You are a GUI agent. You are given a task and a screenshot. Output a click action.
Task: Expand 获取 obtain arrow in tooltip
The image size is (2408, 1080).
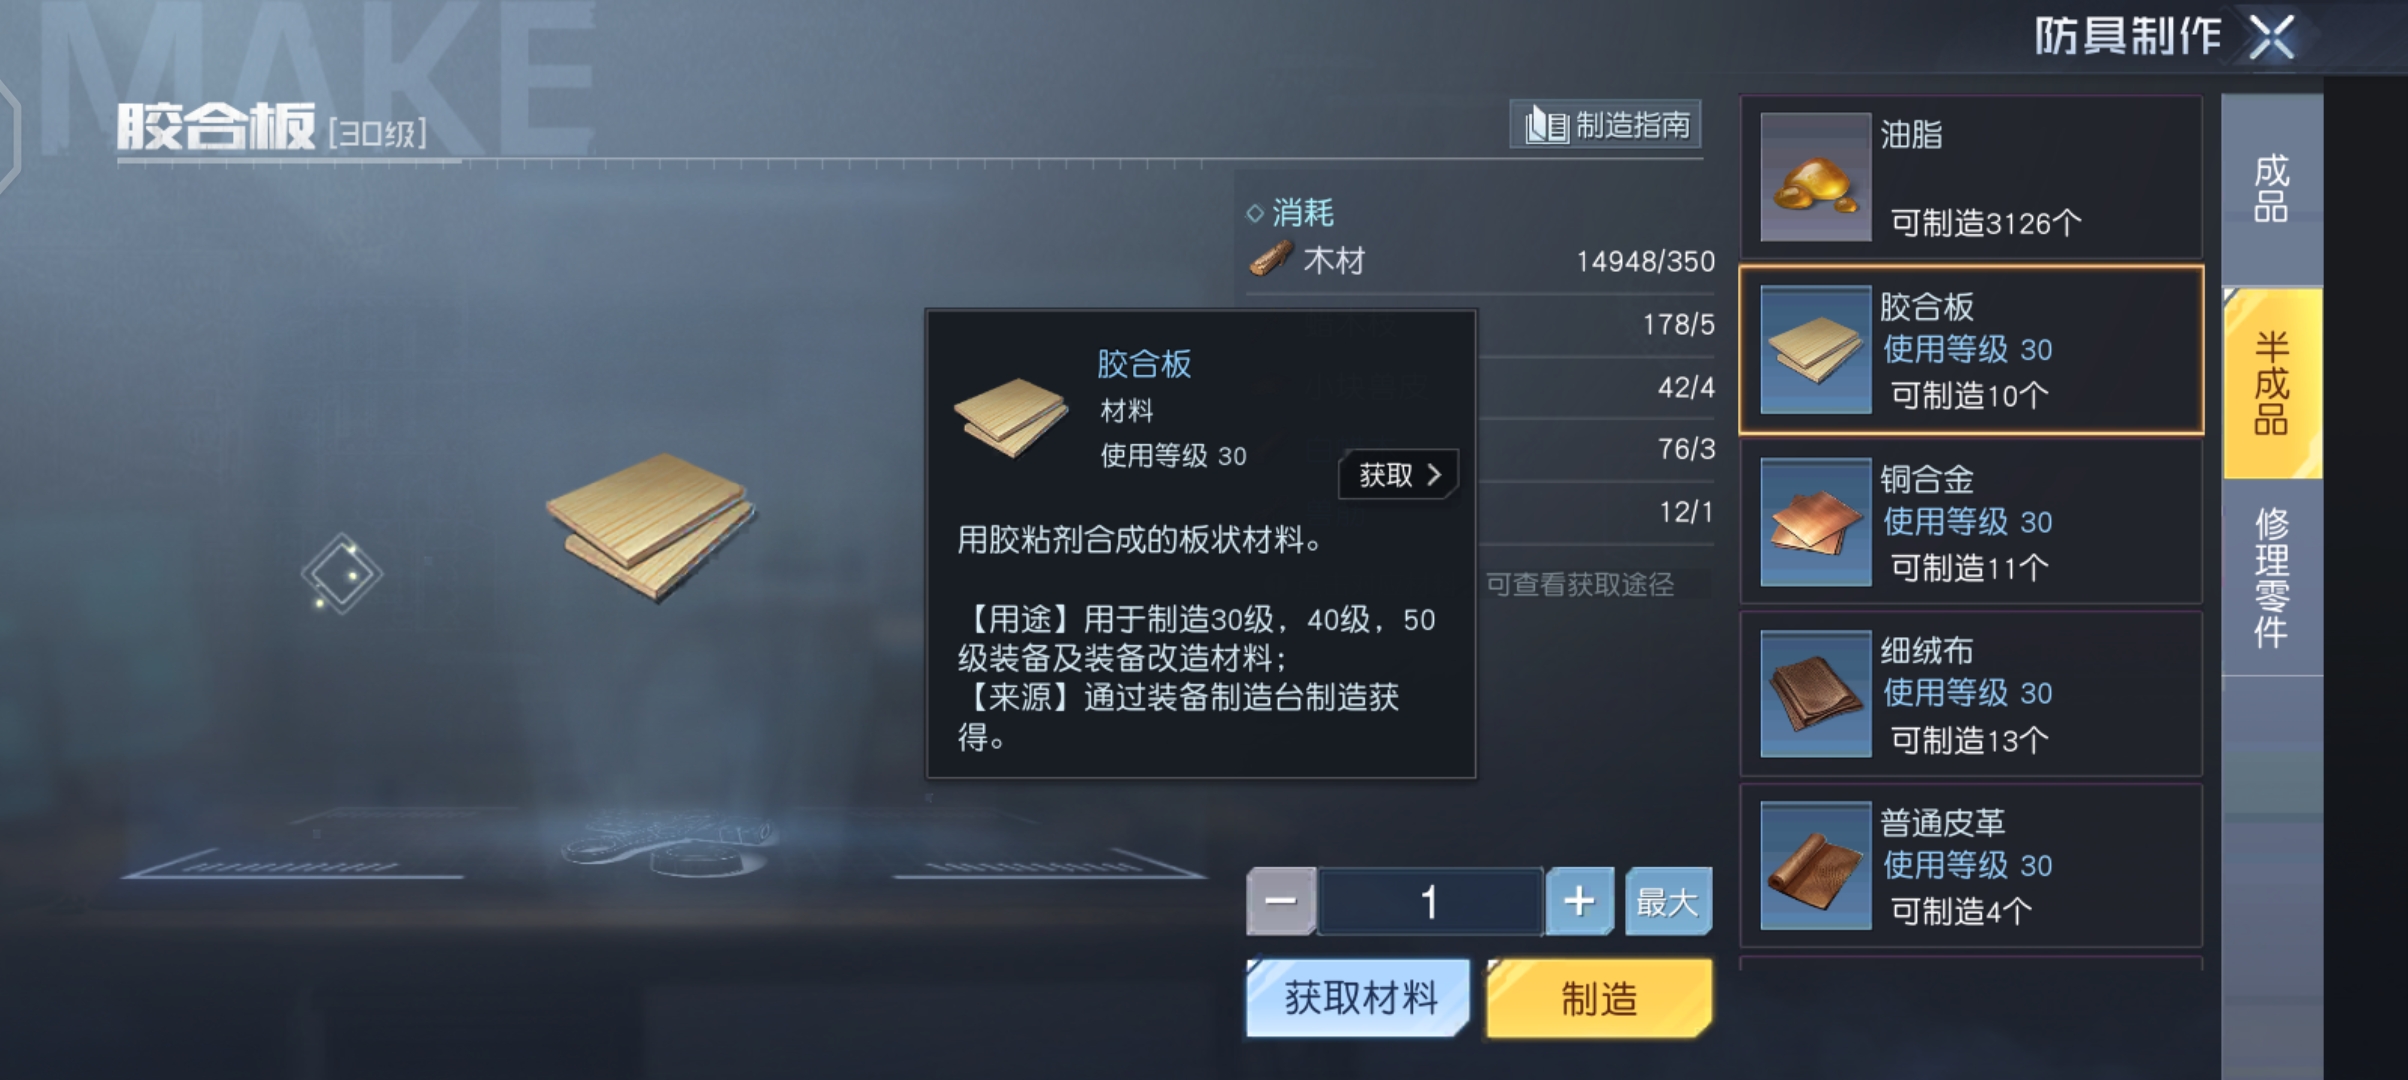tap(1398, 475)
